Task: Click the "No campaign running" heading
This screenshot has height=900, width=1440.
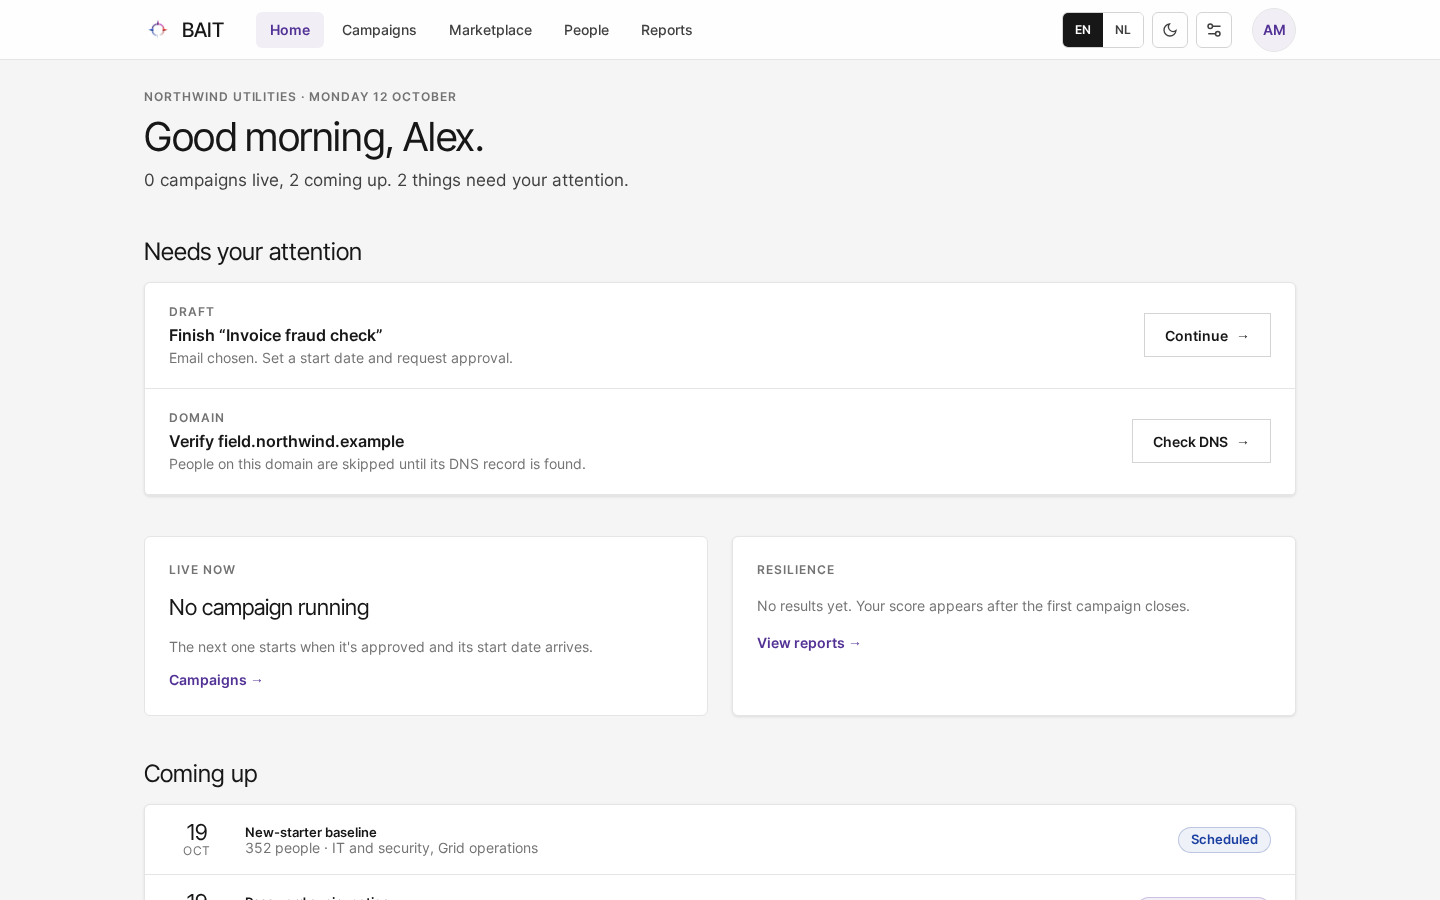Action: 269,607
